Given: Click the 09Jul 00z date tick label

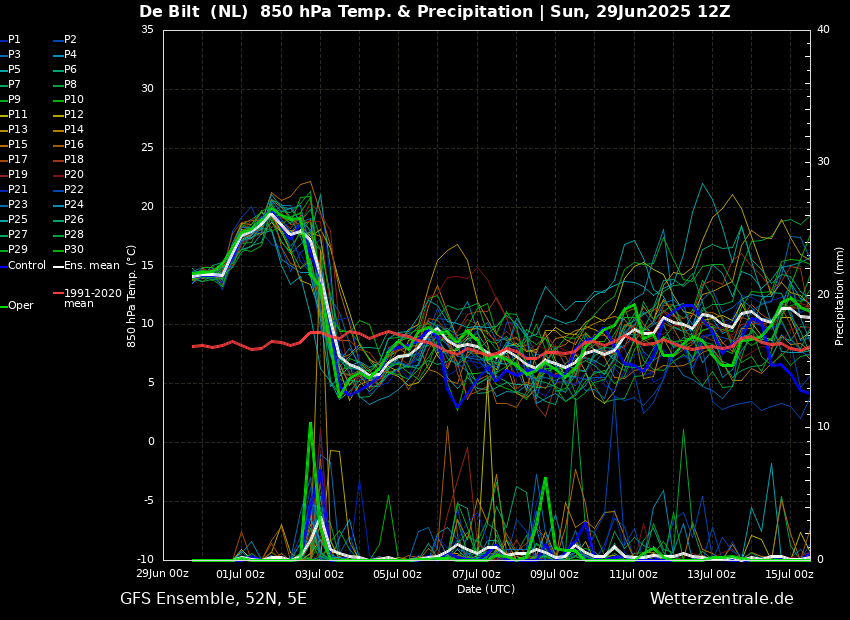Looking at the screenshot, I should [x=554, y=574].
